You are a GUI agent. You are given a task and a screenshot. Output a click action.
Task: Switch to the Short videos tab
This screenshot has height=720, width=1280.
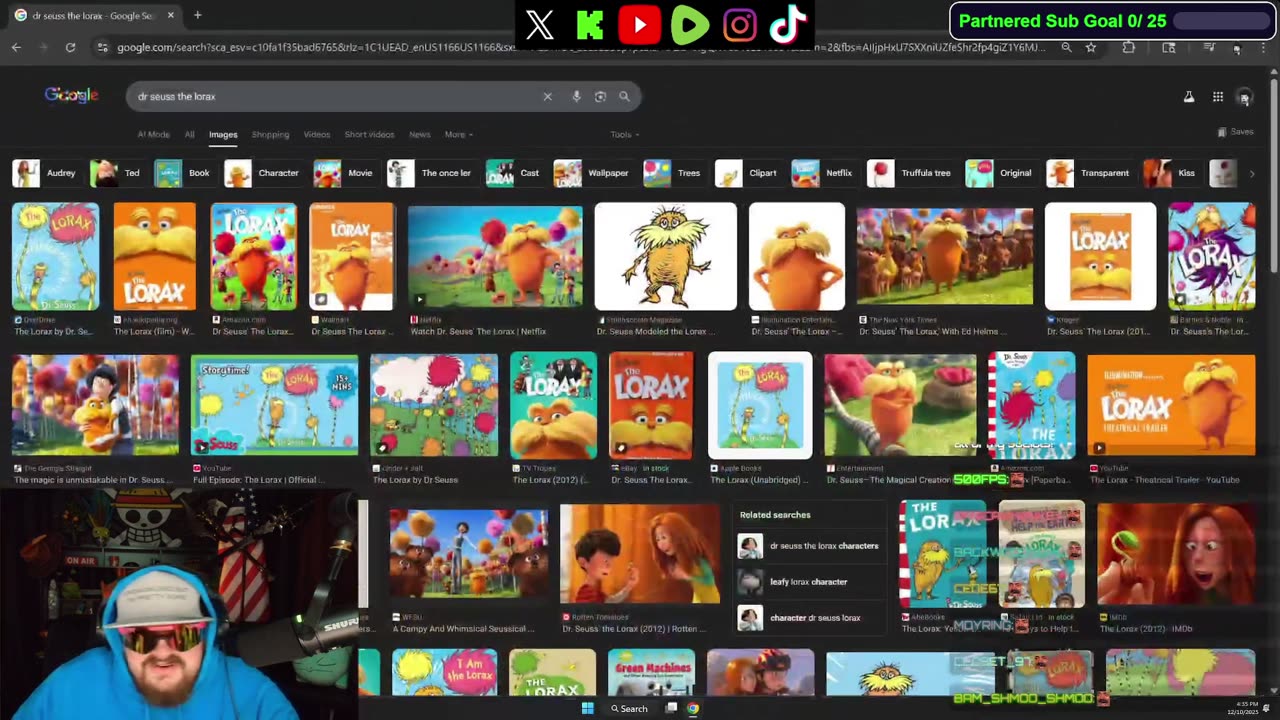pos(369,135)
